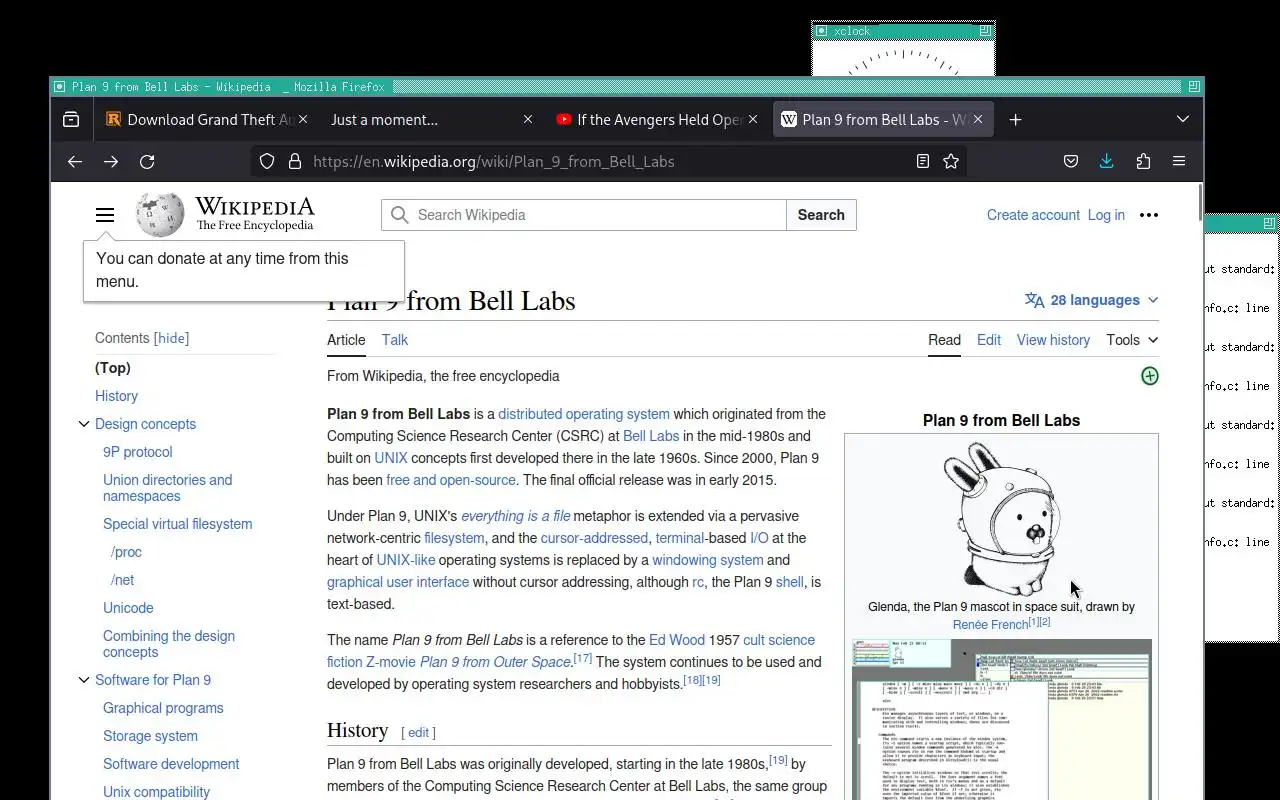The height and width of the screenshot is (800, 1280).
Task: Open the Edit tab
Action: pyautogui.click(x=989, y=340)
